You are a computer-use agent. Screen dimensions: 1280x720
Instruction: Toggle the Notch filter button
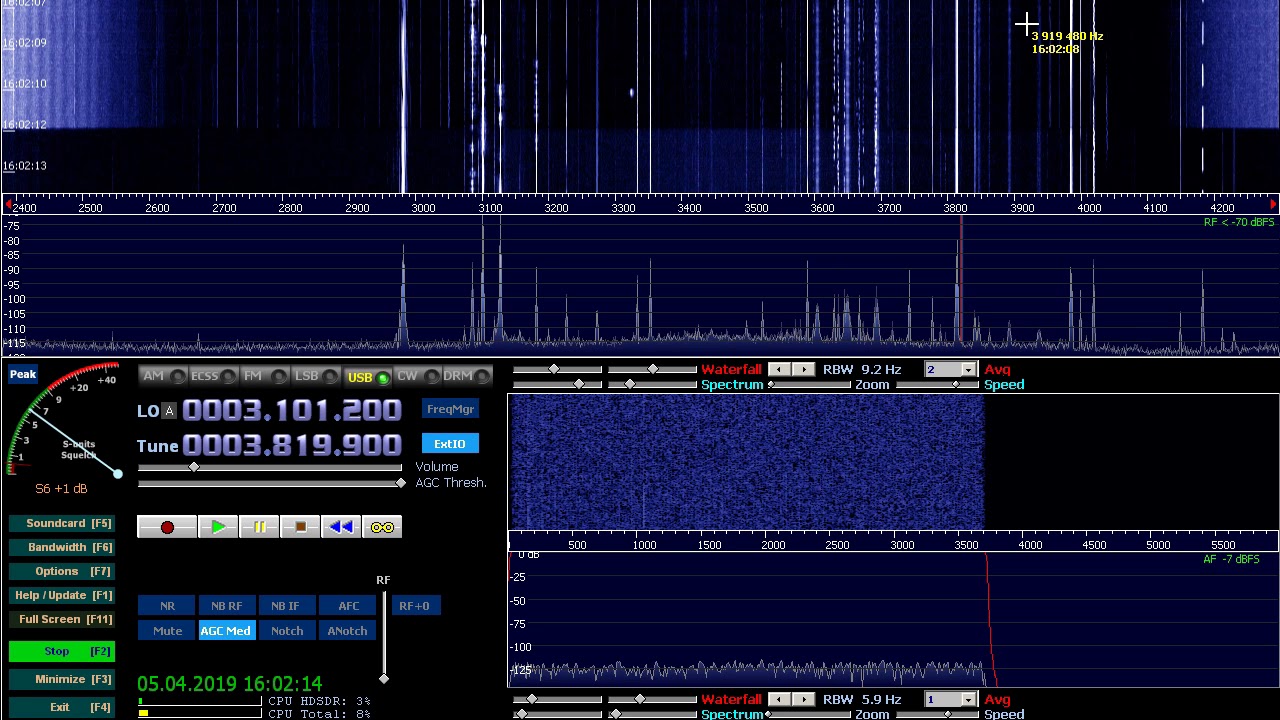(286, 631)
